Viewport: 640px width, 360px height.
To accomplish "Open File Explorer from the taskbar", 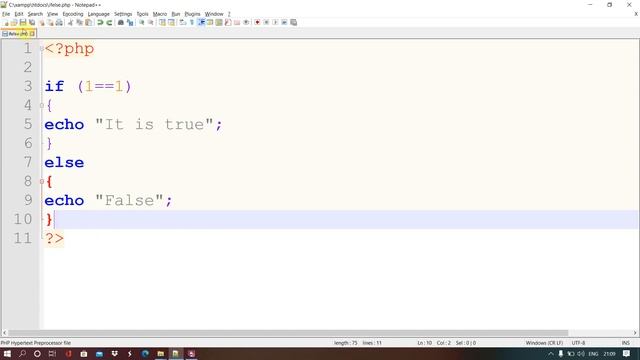I will tap(160, 353).
